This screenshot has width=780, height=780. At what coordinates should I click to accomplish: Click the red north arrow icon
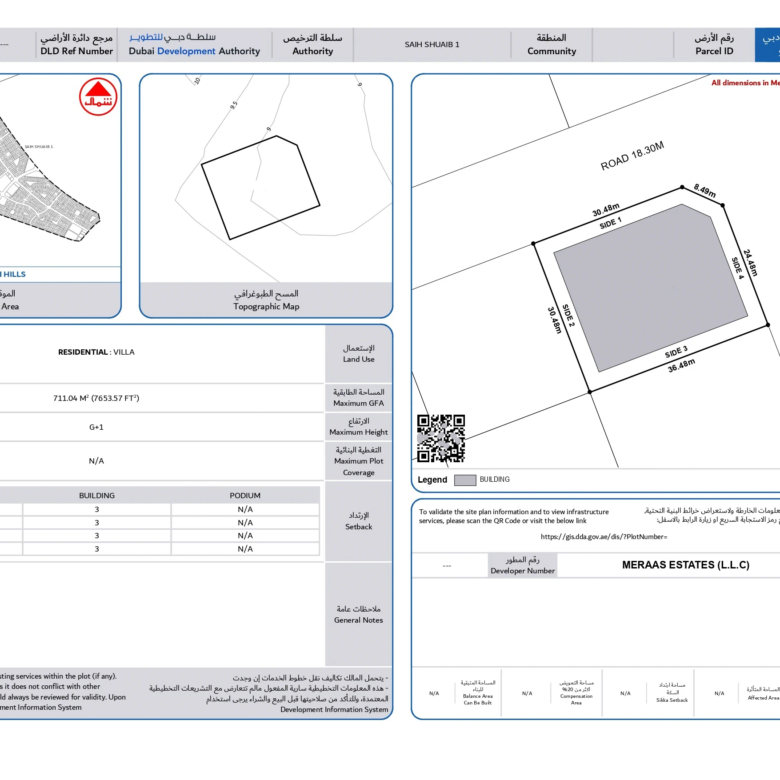click(98, 97)
